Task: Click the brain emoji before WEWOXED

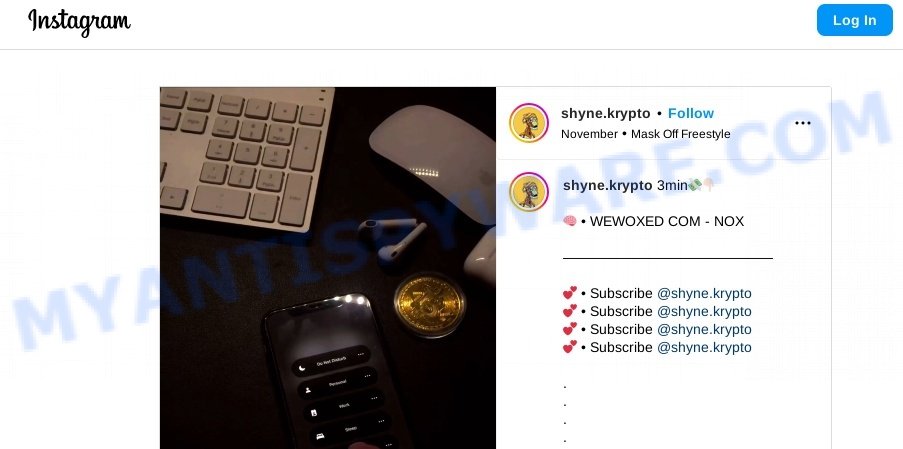Action: pos(570,221)
